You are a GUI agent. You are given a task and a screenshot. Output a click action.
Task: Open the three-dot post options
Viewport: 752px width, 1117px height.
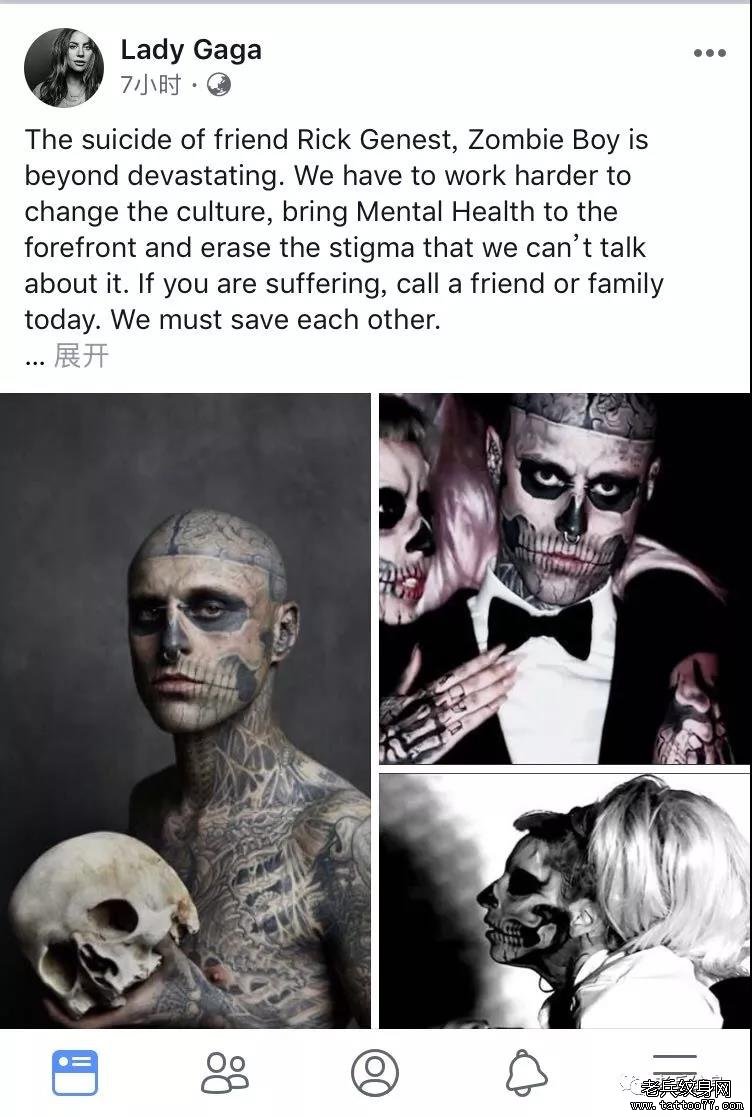coord(710,53)
